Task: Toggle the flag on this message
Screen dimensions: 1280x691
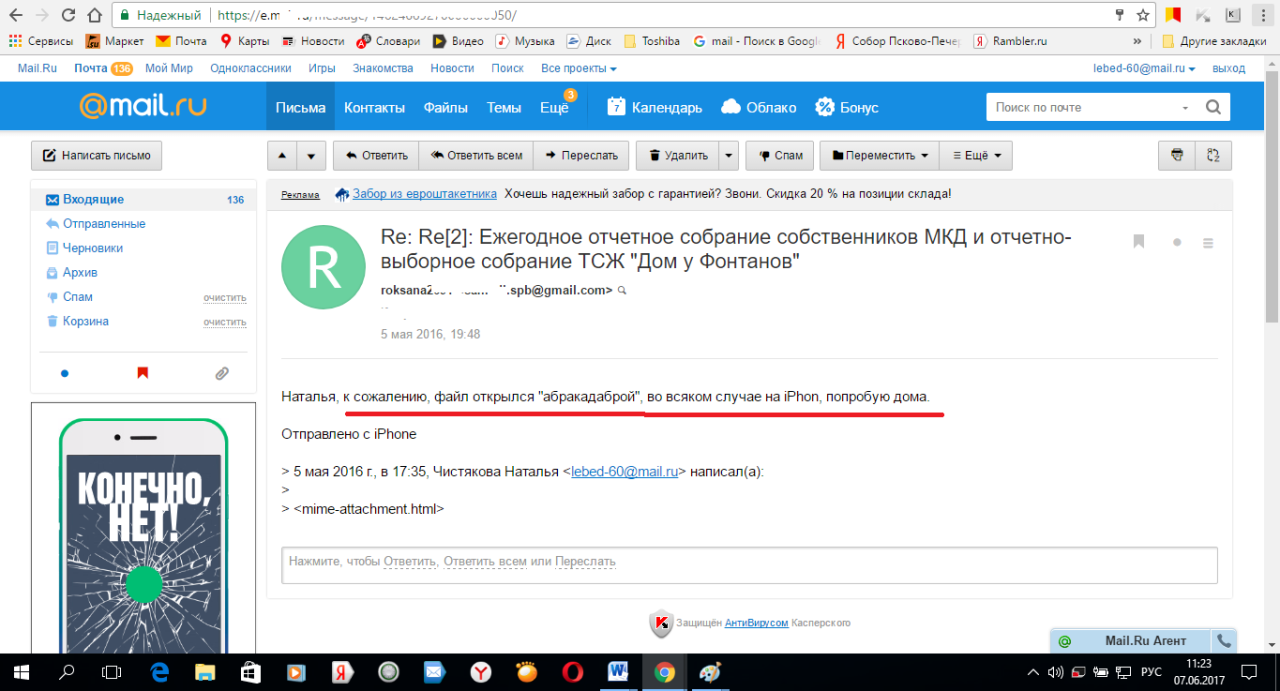Action: (1138, 242)
